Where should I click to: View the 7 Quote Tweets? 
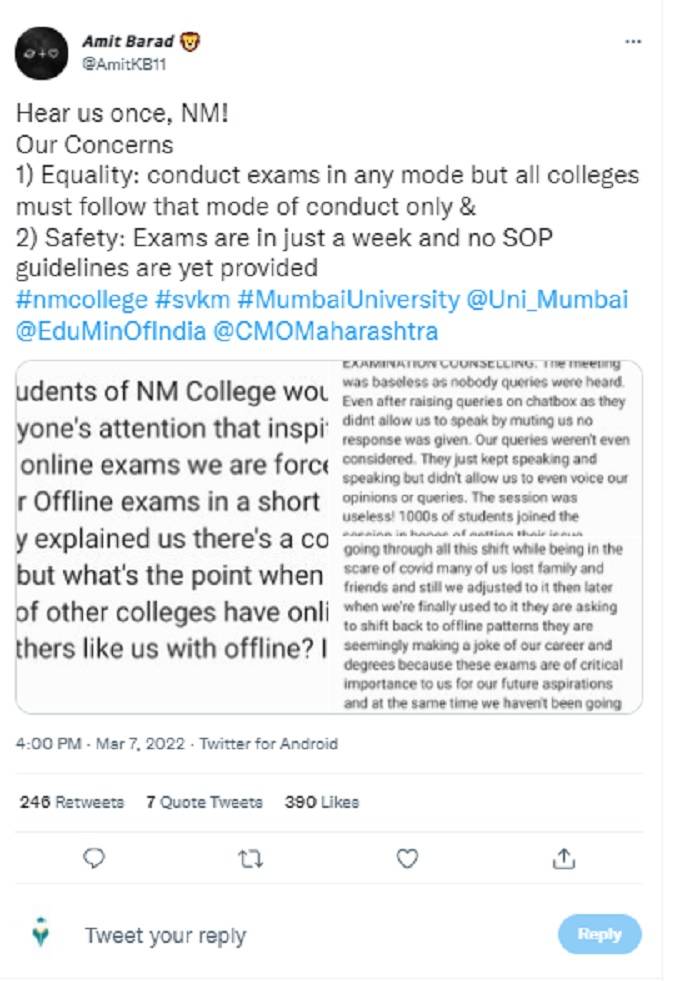tap(204, 802)
